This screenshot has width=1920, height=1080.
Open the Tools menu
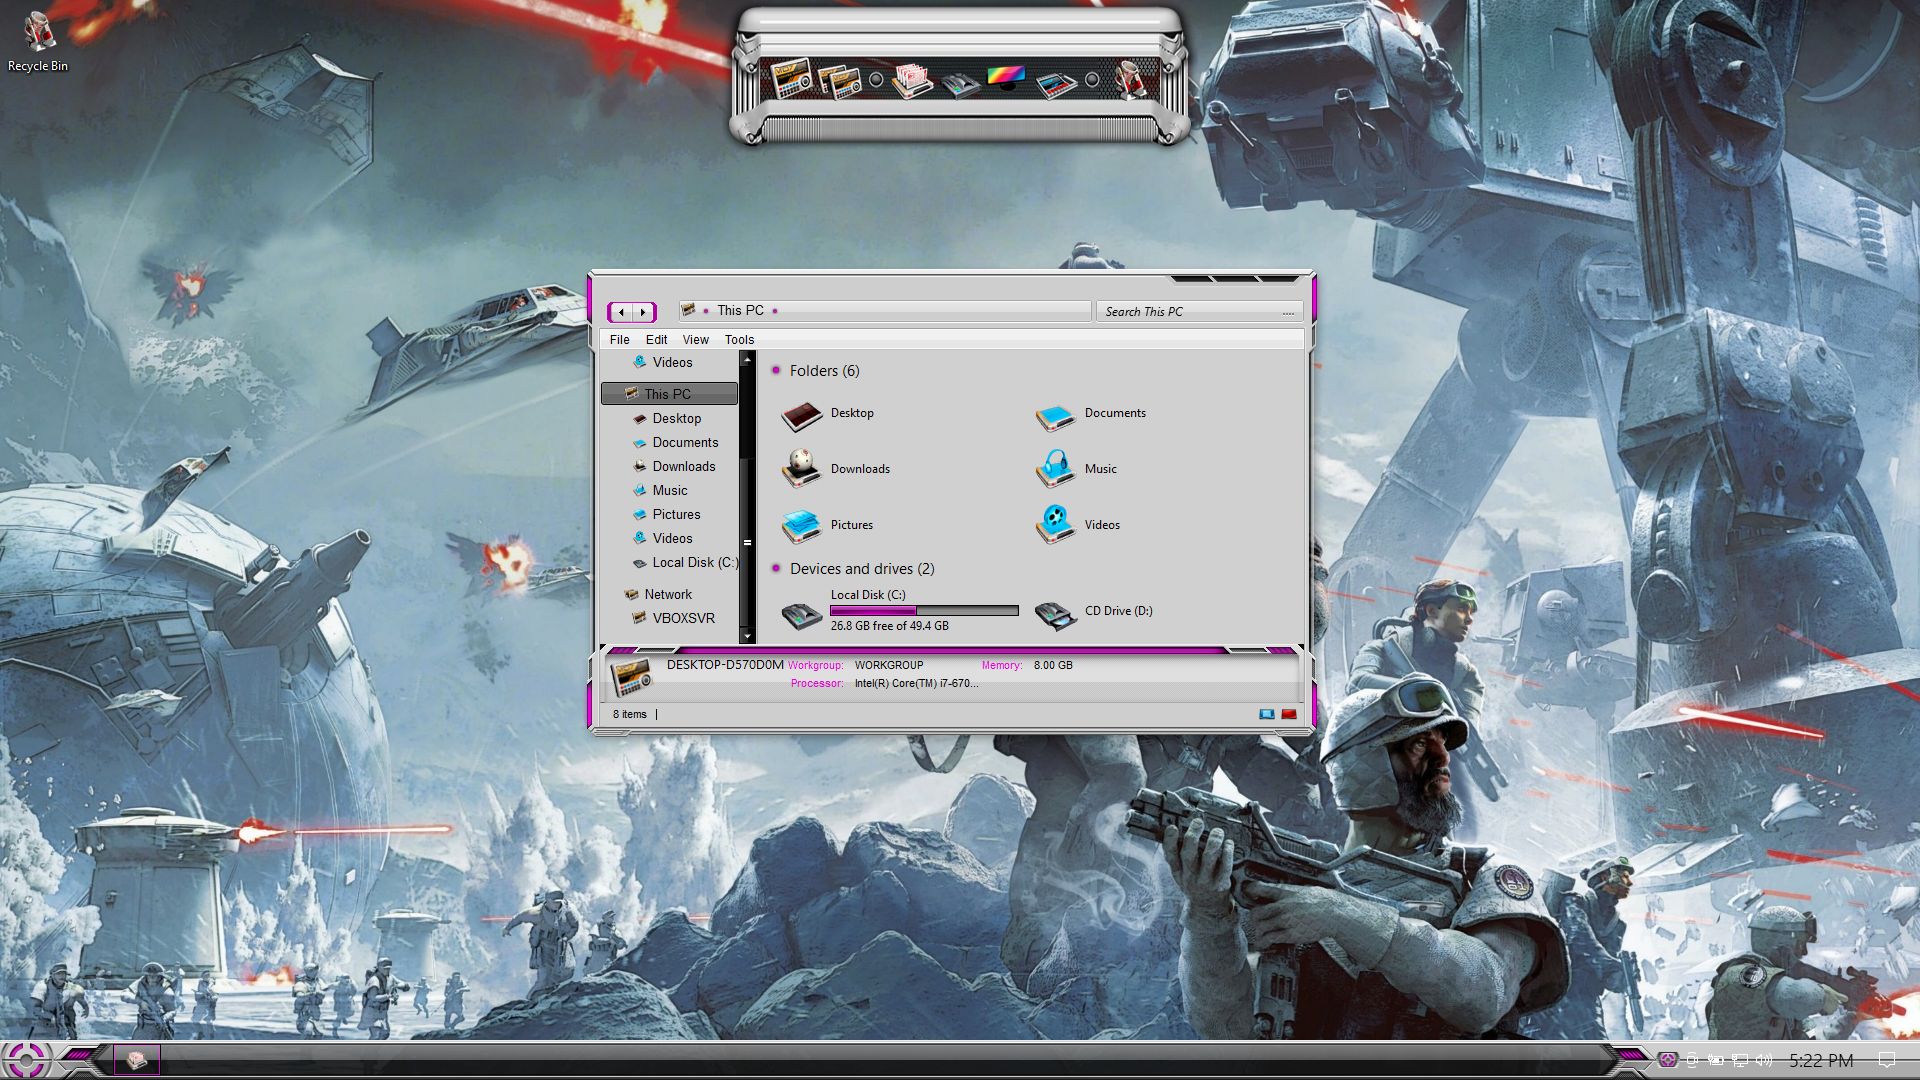click(x=739, y=340)
